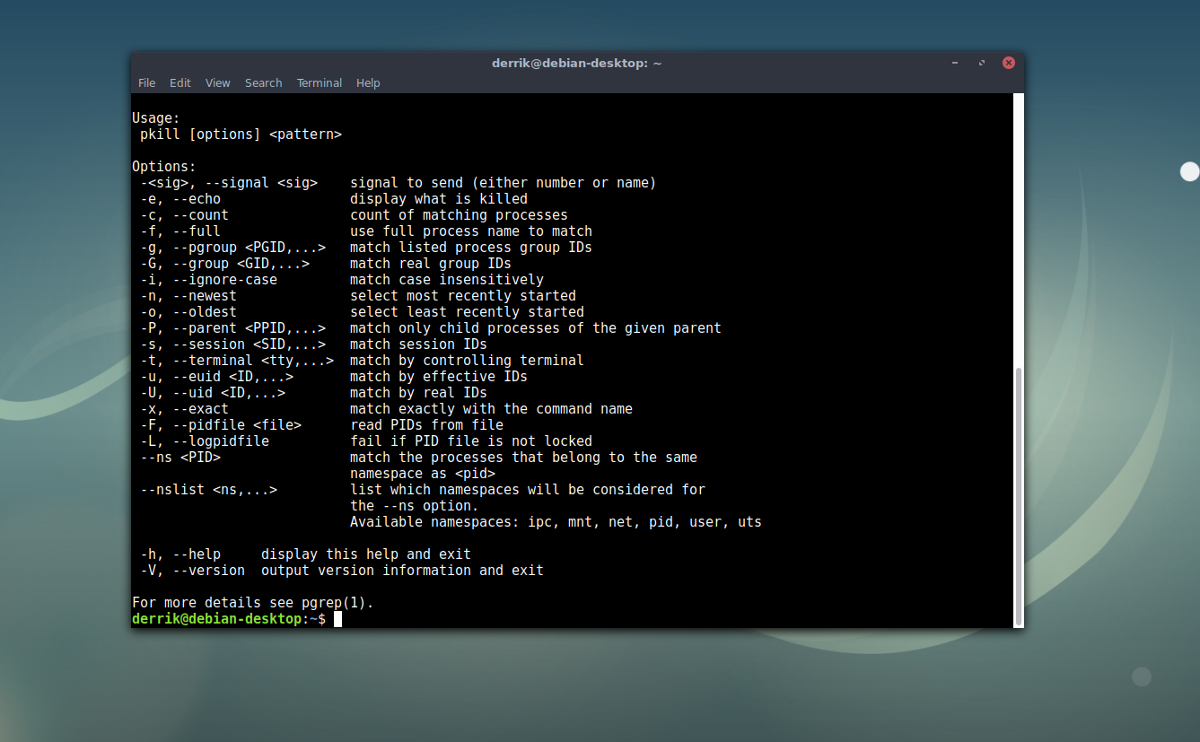Click the window title bar text

click(x=577, y=62)
